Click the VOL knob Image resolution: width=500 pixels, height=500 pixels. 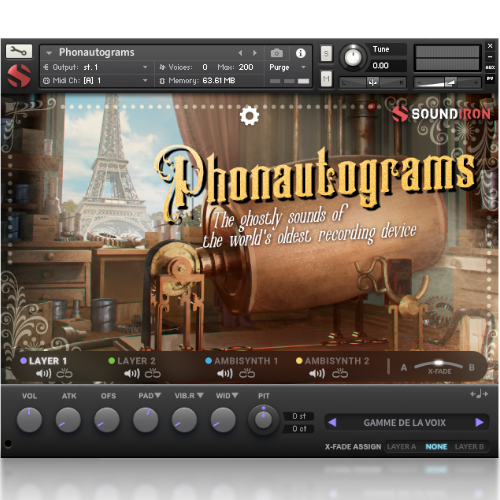[x=29, y=419]
